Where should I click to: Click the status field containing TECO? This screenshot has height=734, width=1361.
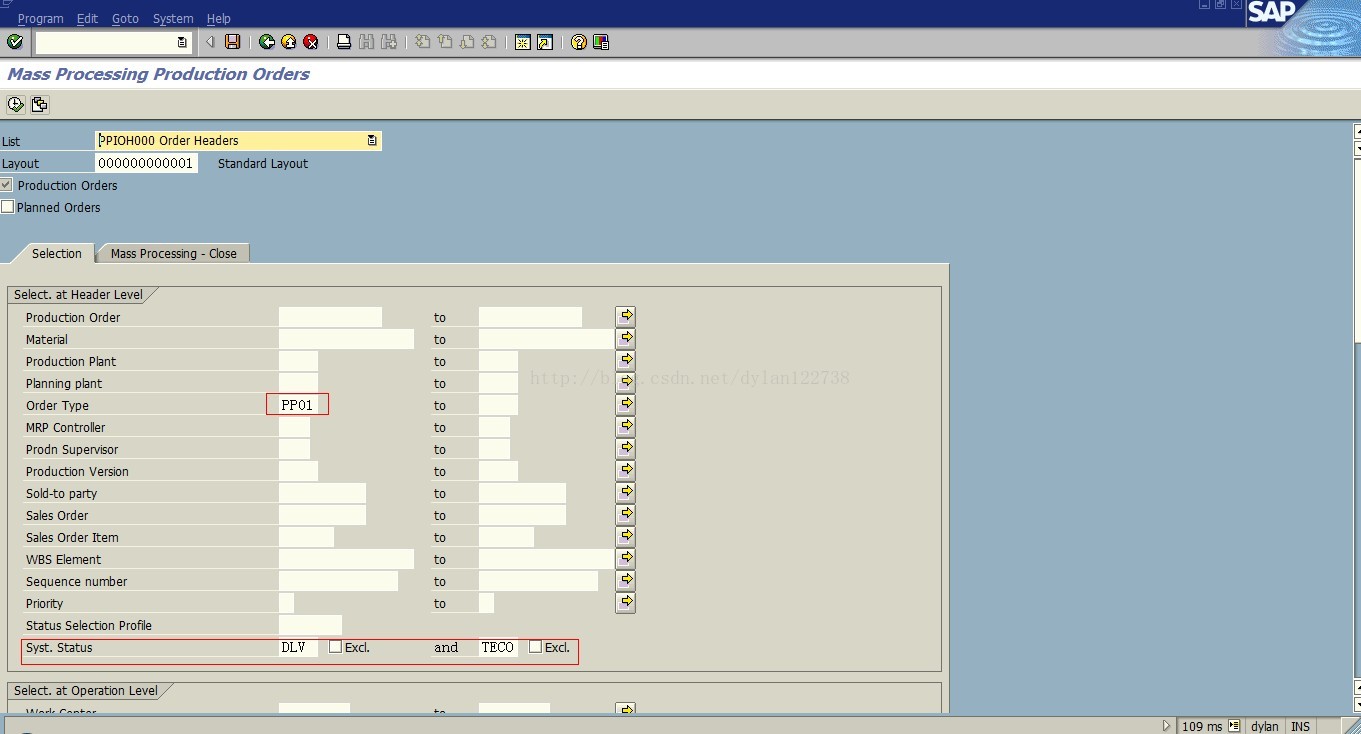coord(498,647)
